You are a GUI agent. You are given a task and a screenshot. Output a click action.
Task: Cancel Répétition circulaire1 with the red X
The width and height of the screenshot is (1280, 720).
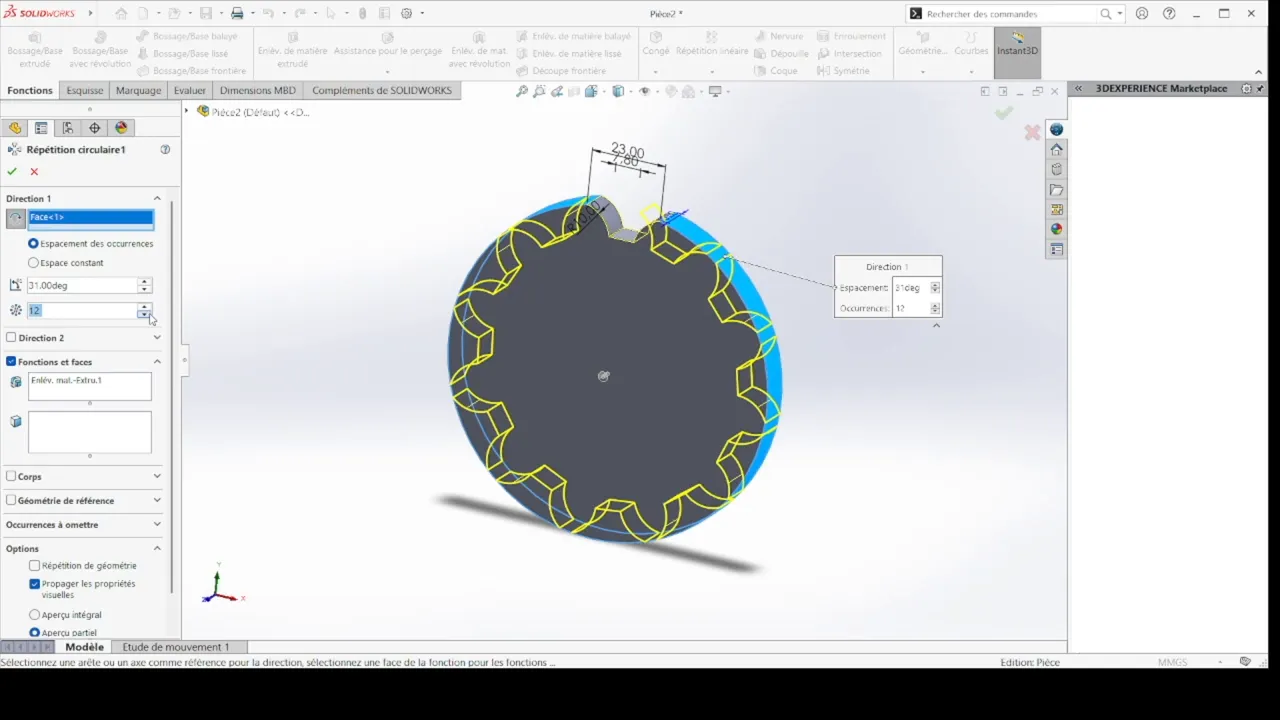(34, 171)
